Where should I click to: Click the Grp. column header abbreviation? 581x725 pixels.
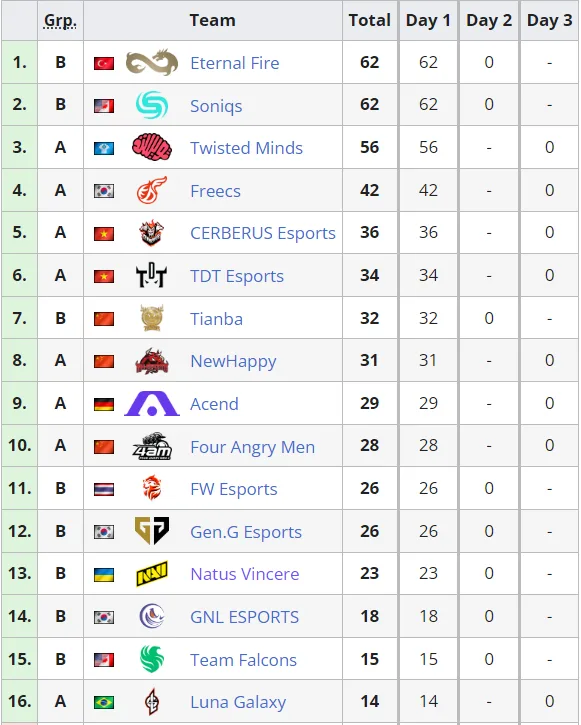(x=61, y=21)
